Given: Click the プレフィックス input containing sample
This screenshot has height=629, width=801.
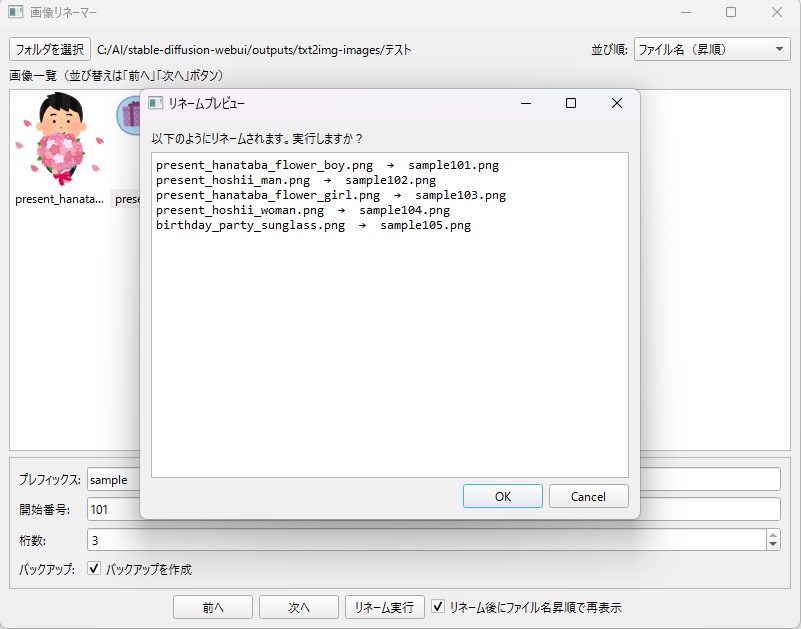Looking at the screenshot, I should click(x=112, y=479).
